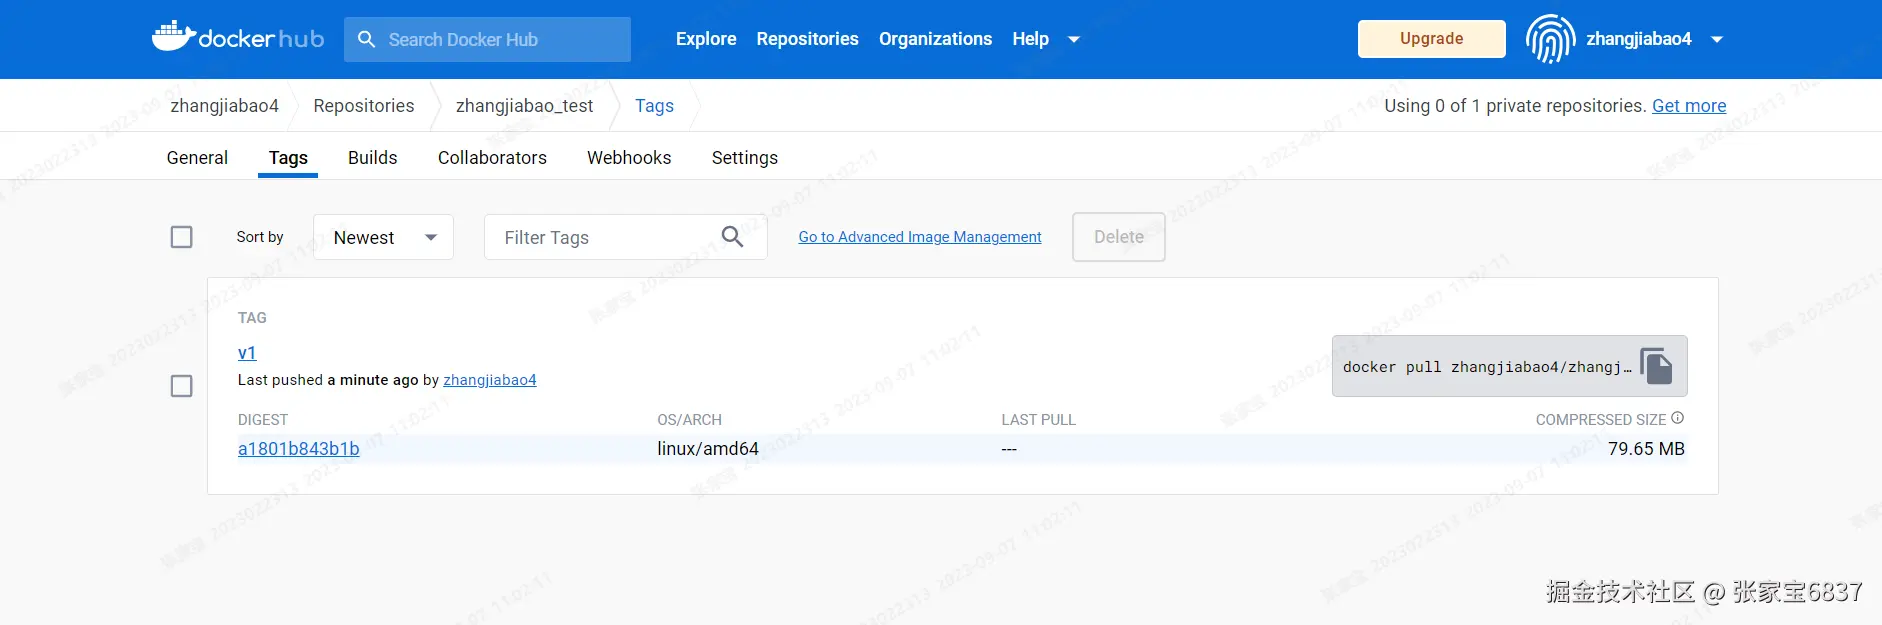
Task: Click the 79.65 MB size value
Action: 1646,449
